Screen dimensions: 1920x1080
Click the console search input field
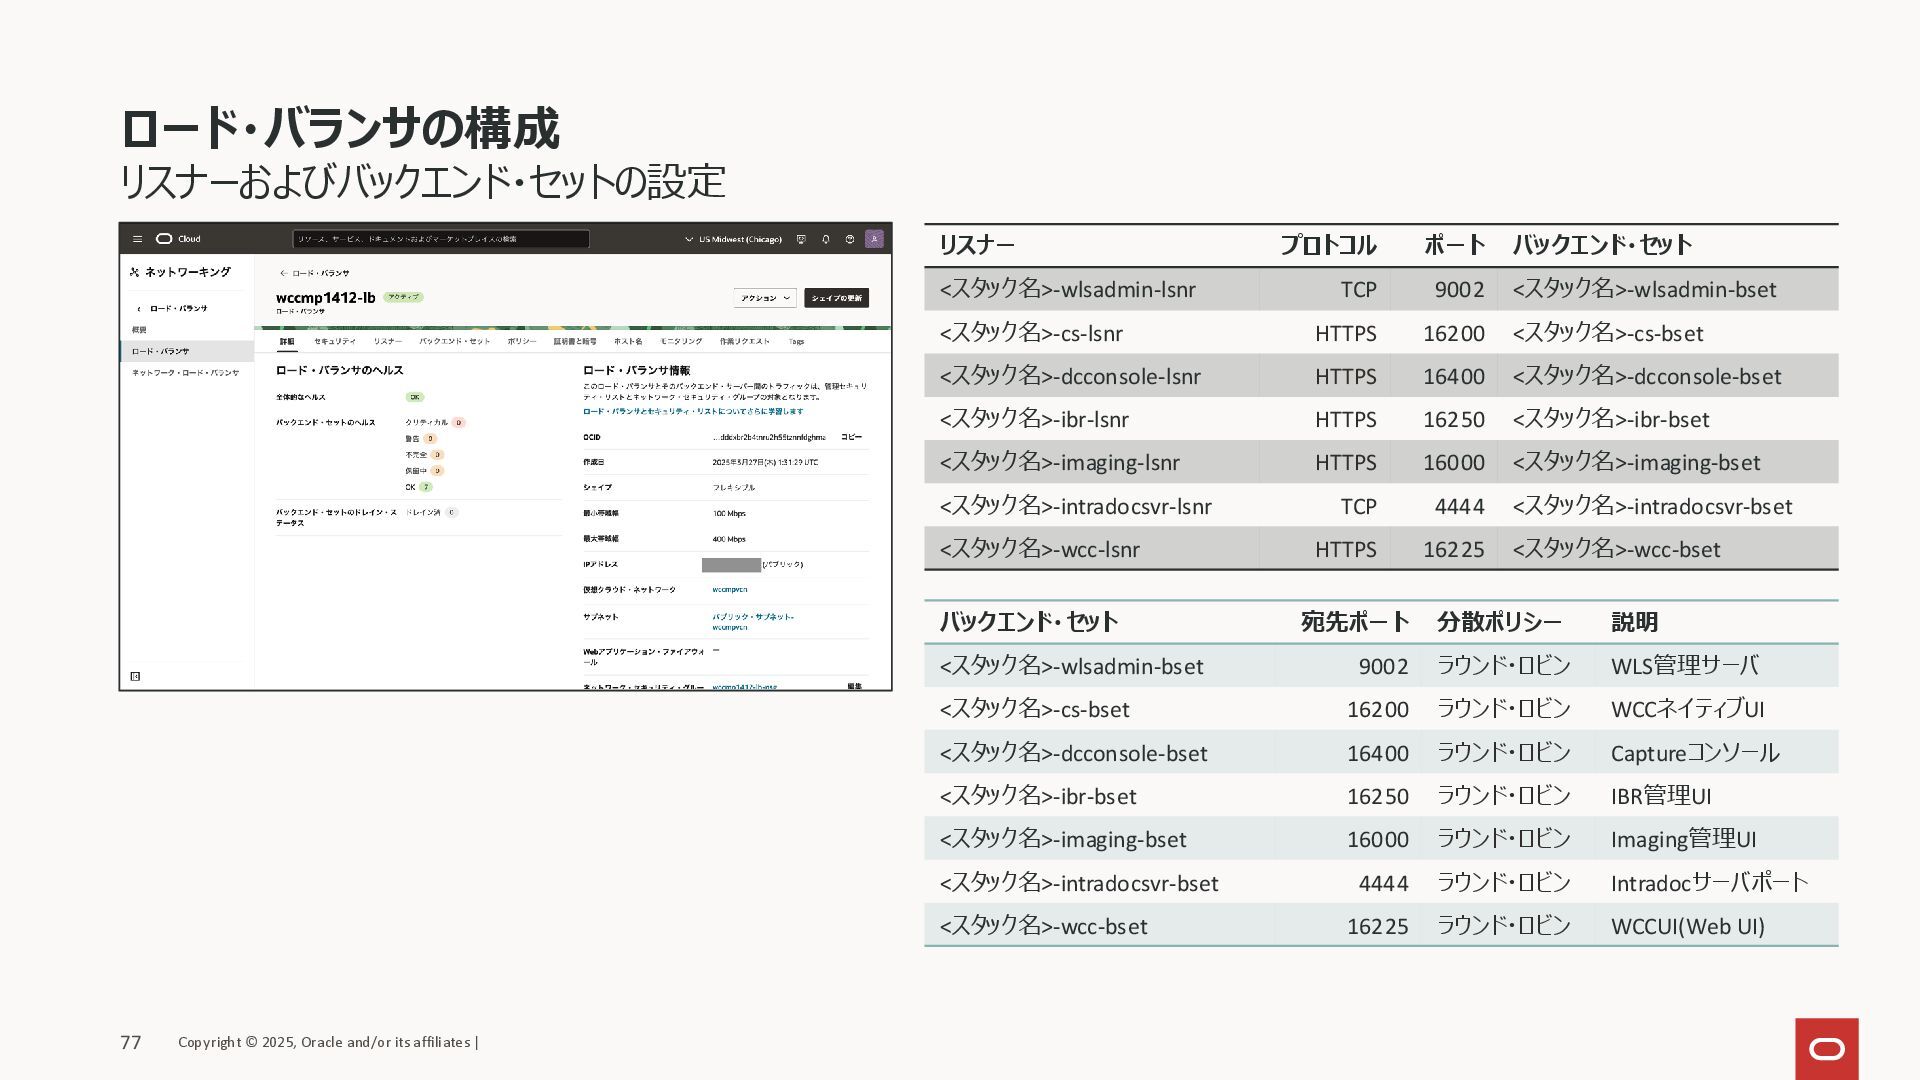pos(440,239)
